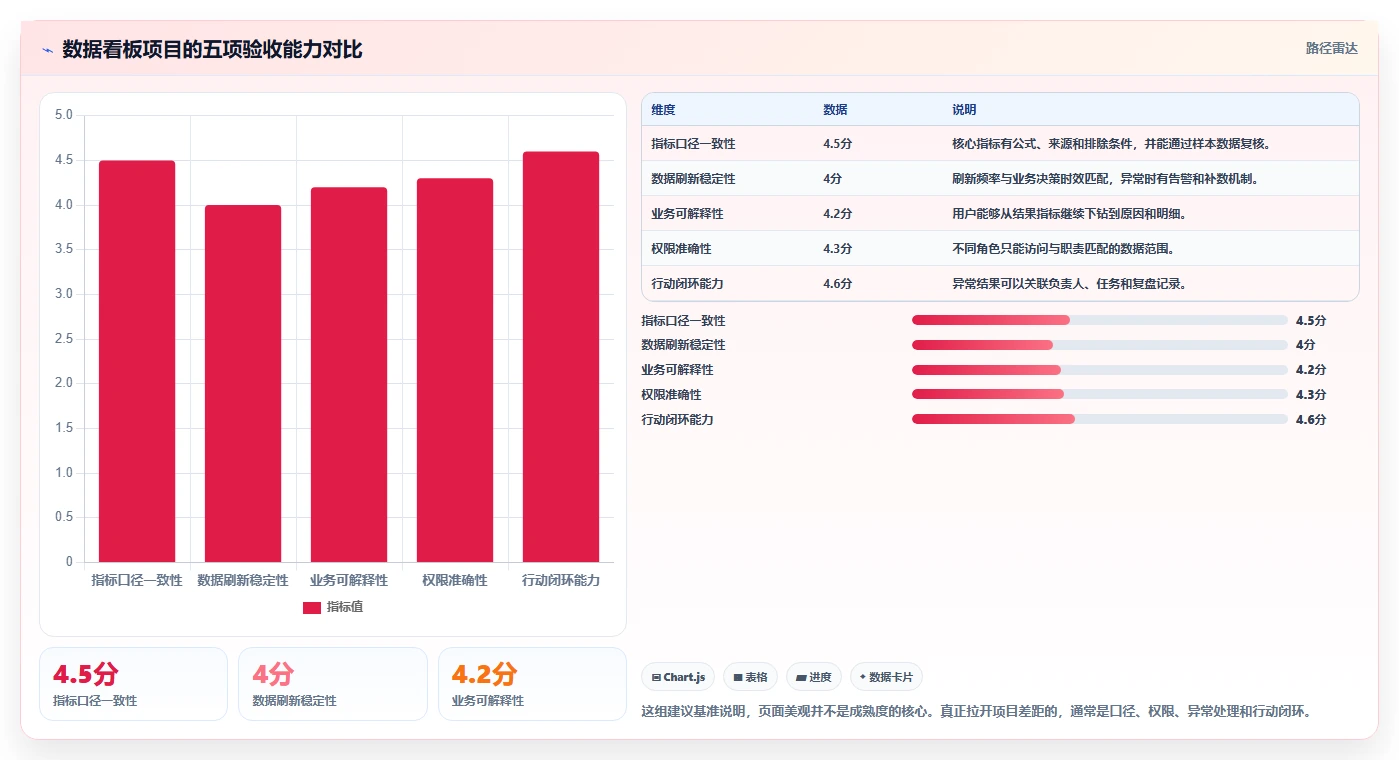Click the 2.5 y-axis label
The width and height of the screenshot is (1399, 760).
coord(64,339)
